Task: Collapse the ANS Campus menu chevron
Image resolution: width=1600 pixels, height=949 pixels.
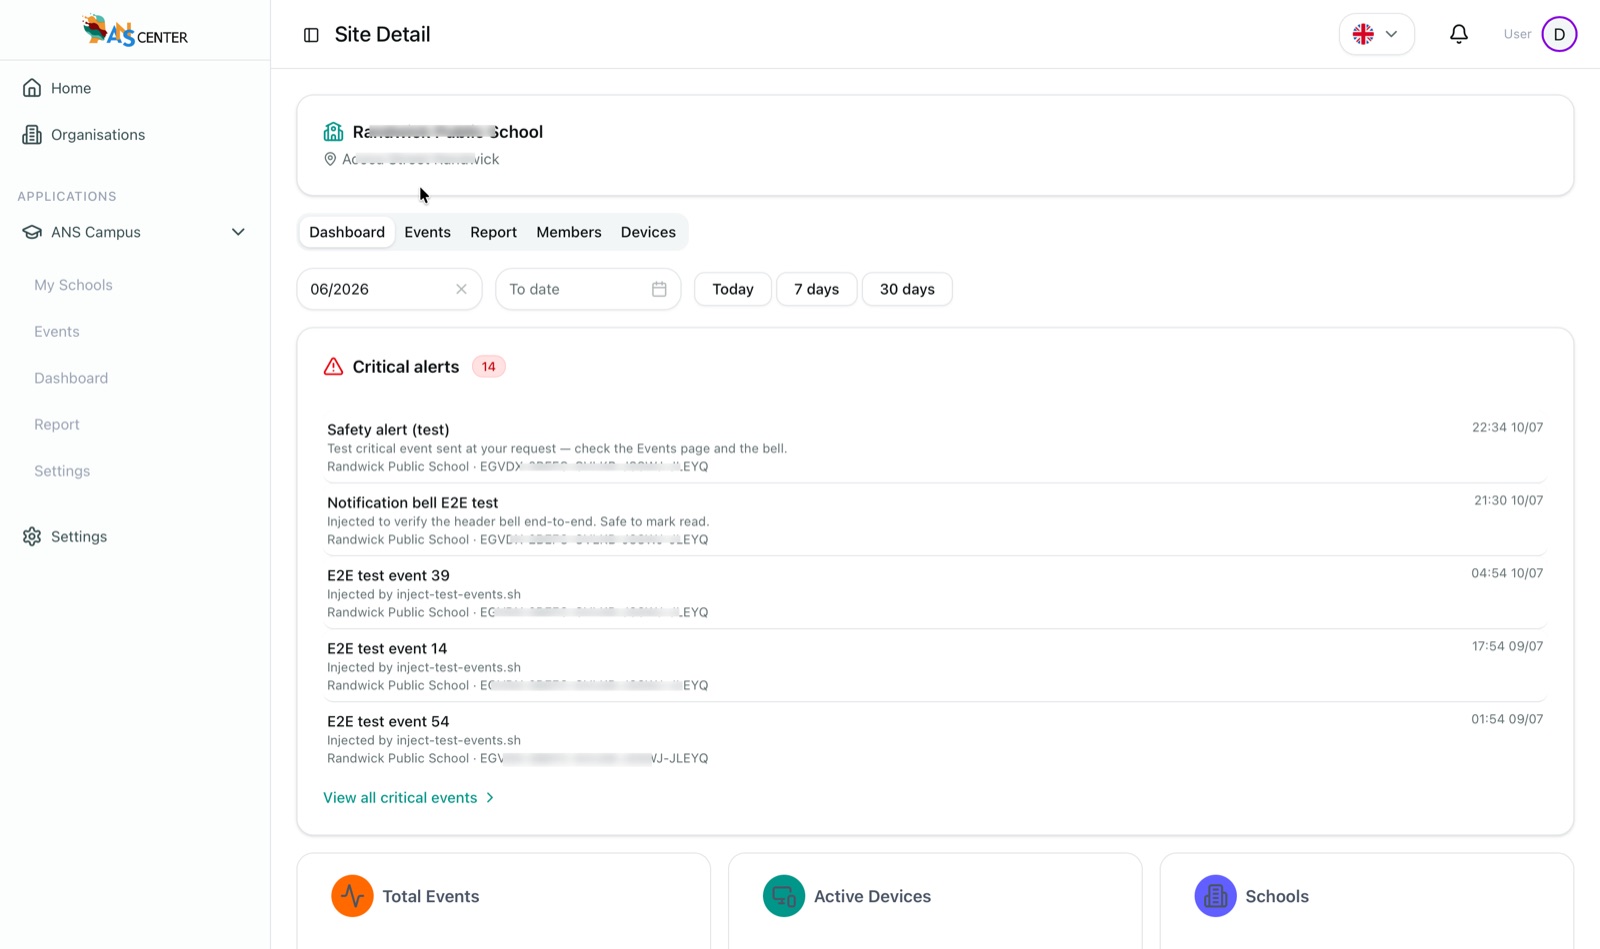Action: click(x=238, y=232)
